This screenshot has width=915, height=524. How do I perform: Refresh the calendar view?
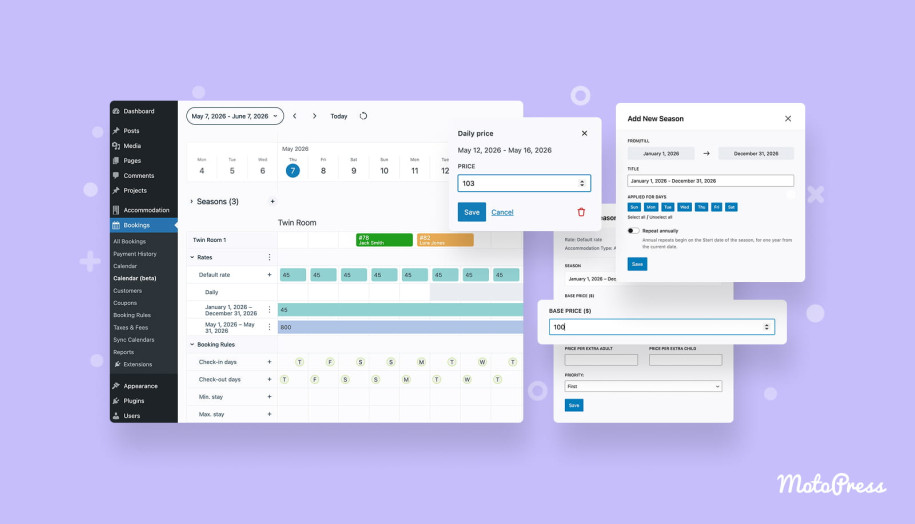pyautogui.click(x=364, y=116)
